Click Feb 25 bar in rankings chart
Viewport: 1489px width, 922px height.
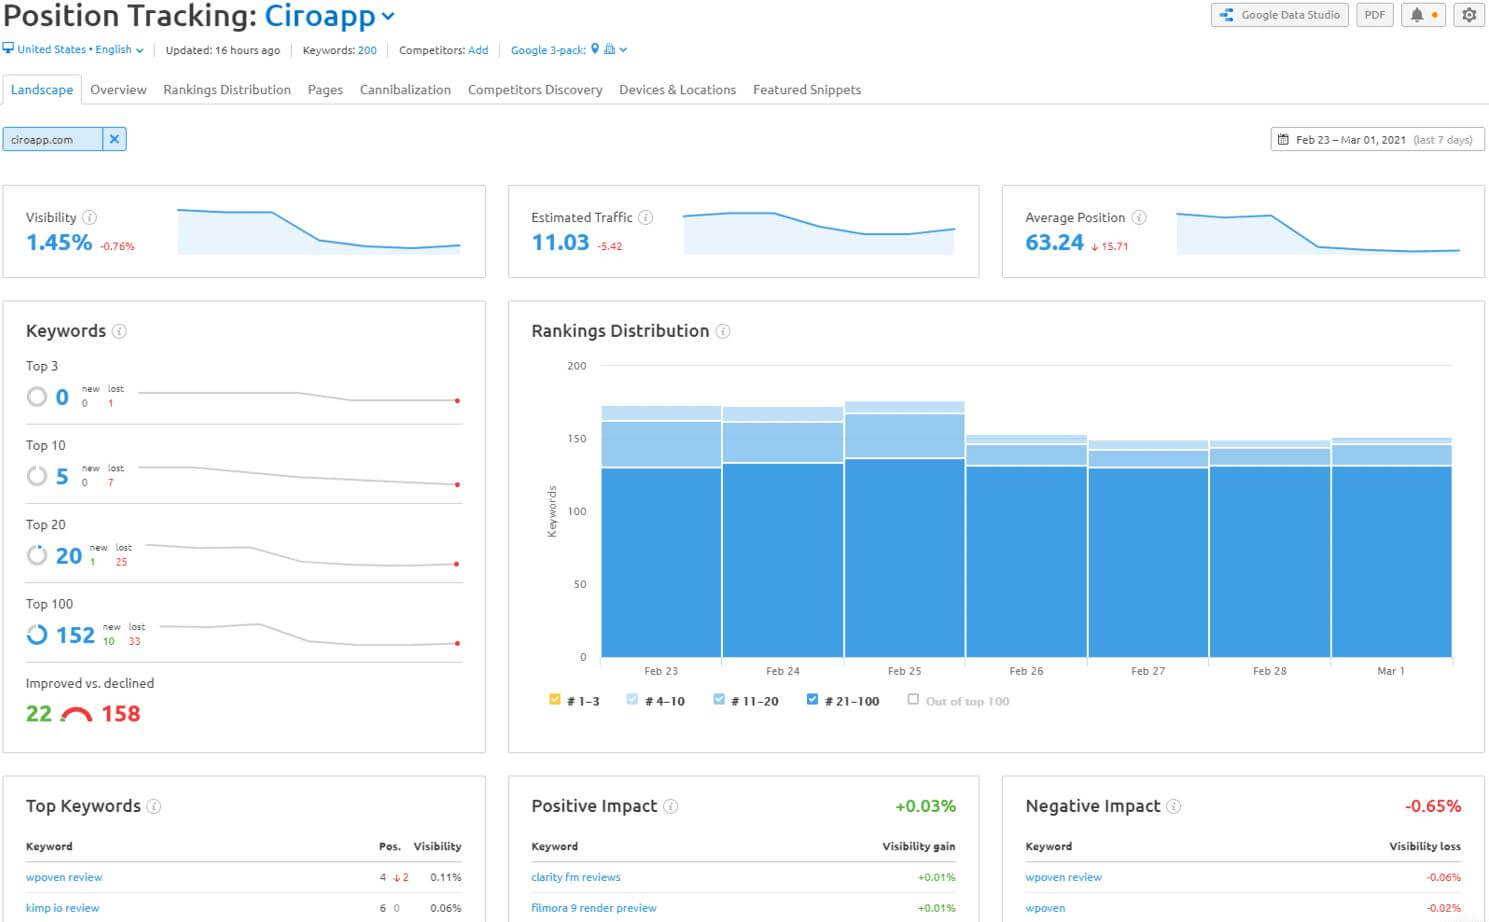tap(904, 529)
